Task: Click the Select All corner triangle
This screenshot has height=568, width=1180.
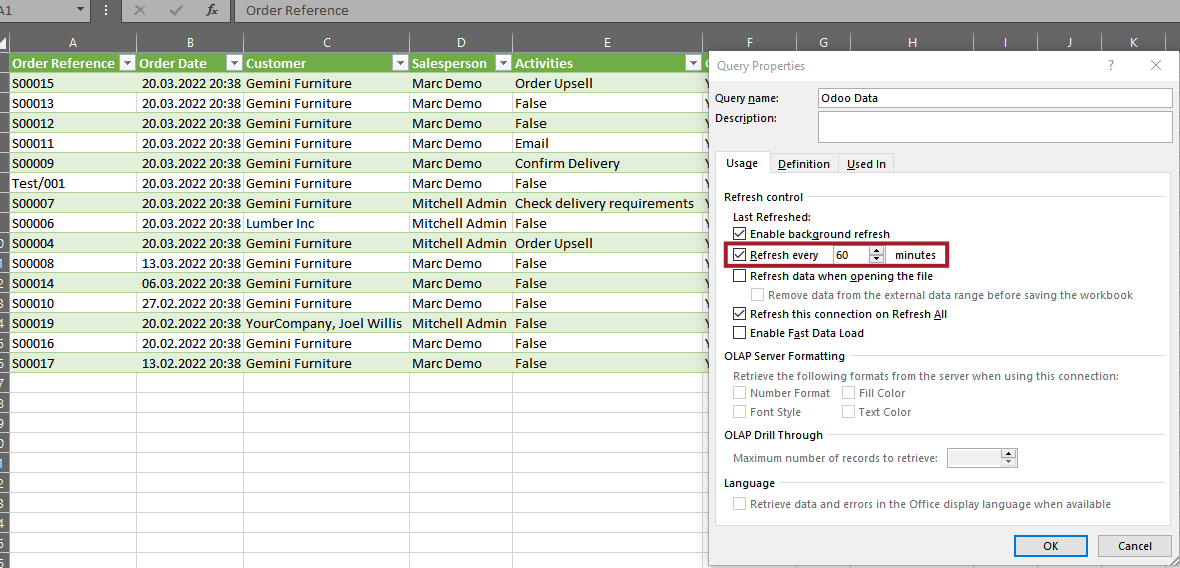Action: (4, 43)
